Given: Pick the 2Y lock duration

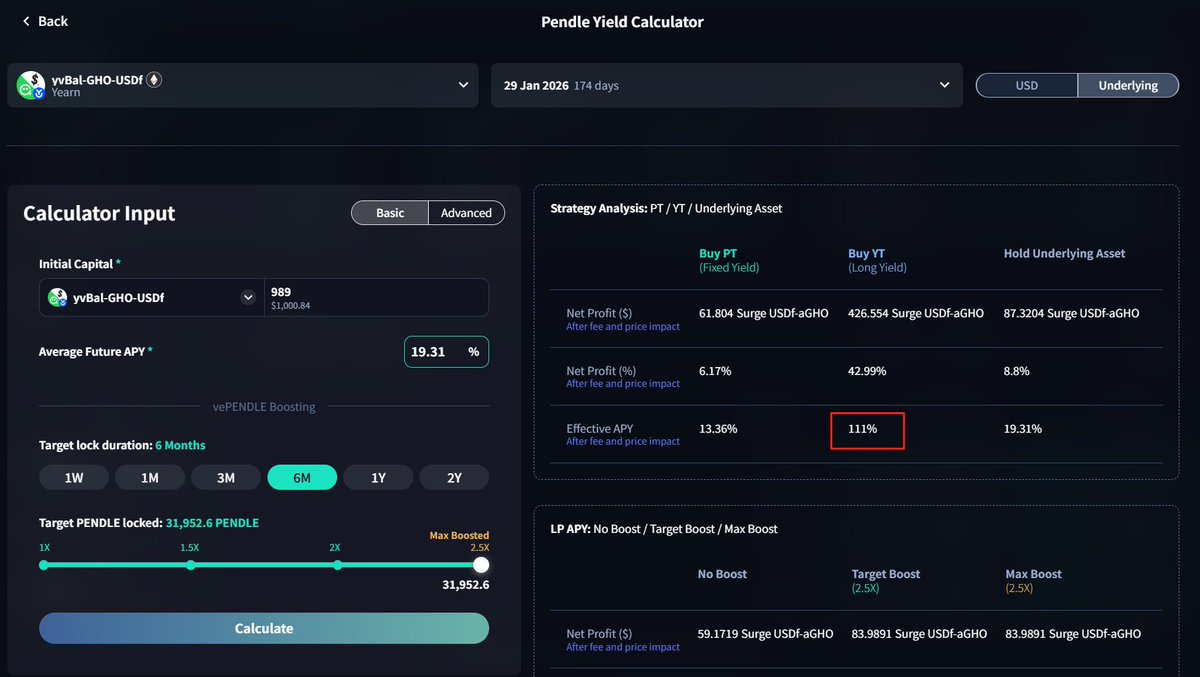Looking at the screenshot, I should (454, 478).
